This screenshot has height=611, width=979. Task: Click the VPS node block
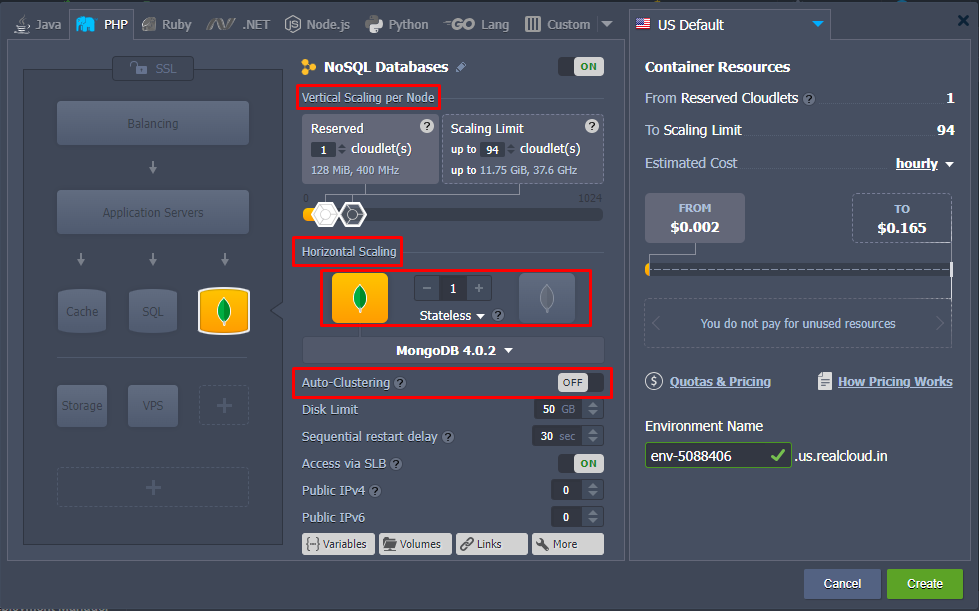(x=152, y=405)
